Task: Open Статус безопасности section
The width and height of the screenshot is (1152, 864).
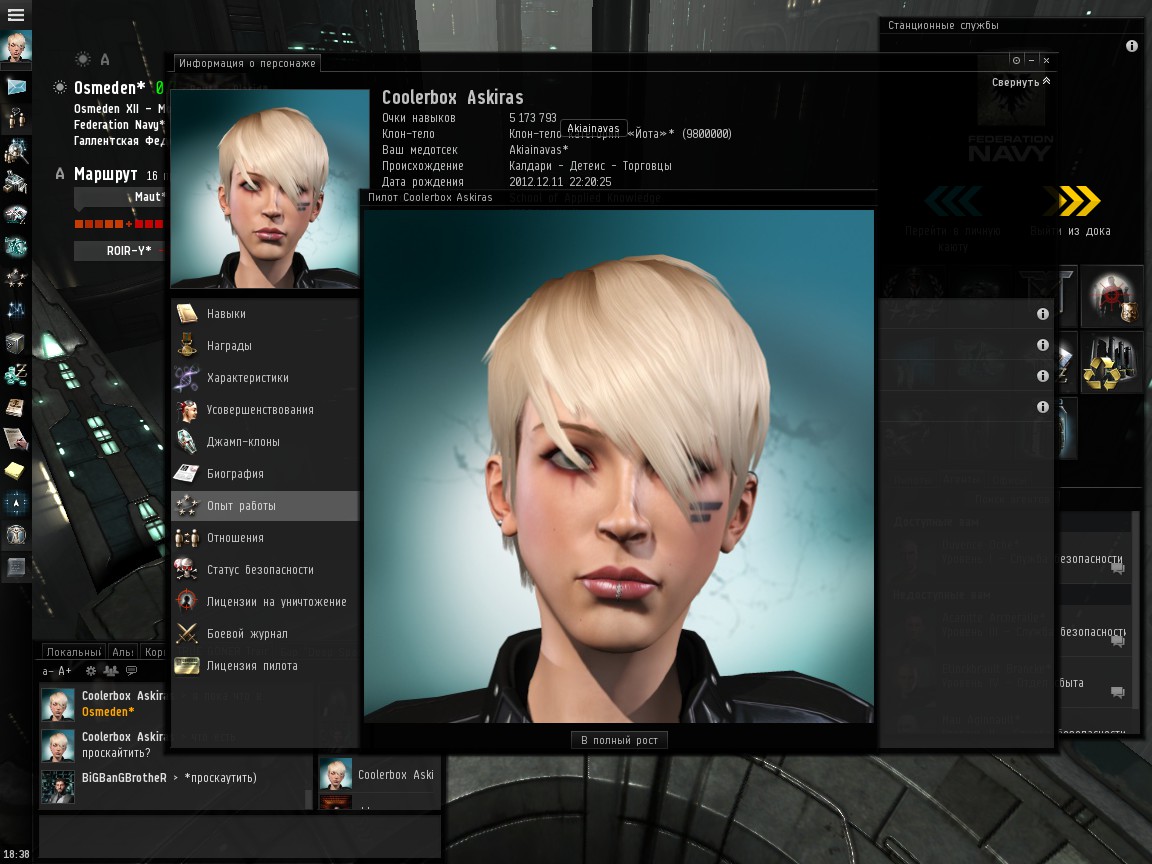Action: pos(265,569)
